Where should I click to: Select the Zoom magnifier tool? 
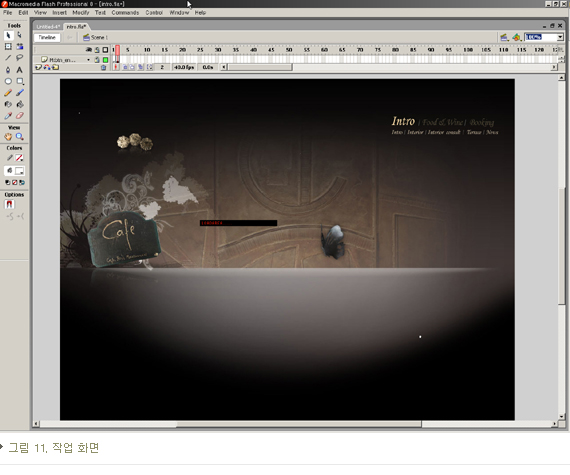[x=20, y=137]
